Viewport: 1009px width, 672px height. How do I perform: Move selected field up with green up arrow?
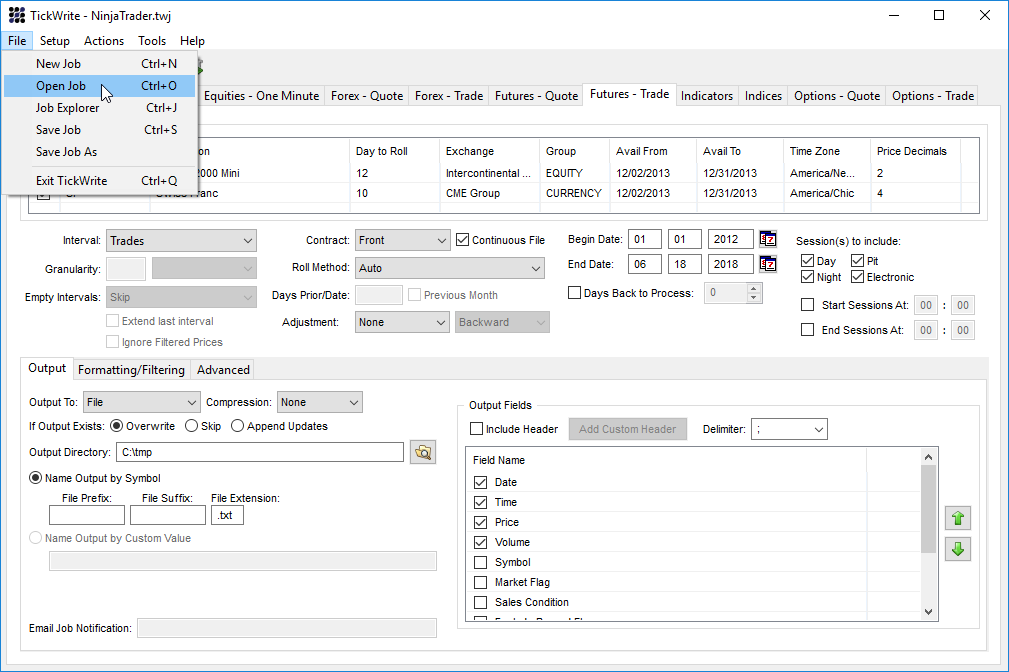click(x=957, y=518)
